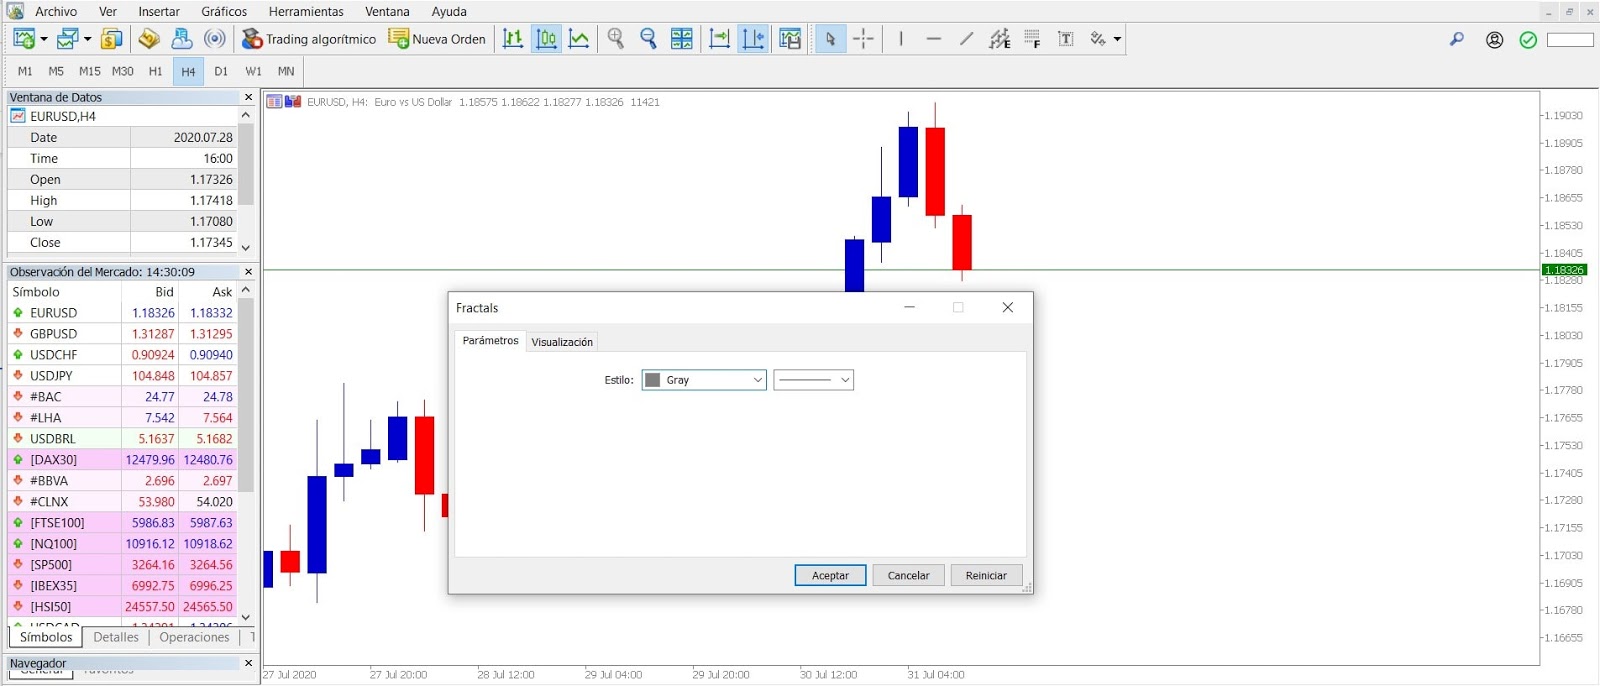The height and width of the screenshot is (686, 1600).
Task: Switch chart to bar chart mode
Action: (x=513, y=39)
